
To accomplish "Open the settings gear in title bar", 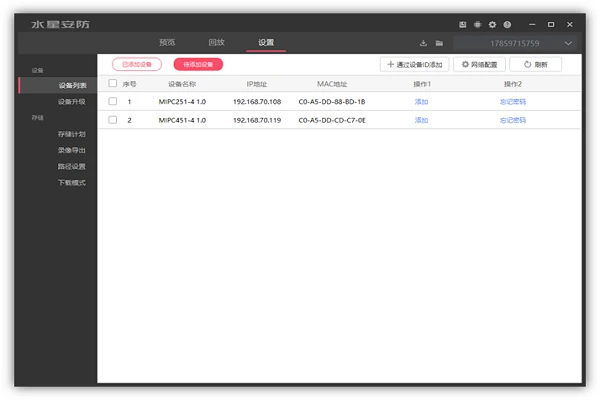I will pos(492,24).
